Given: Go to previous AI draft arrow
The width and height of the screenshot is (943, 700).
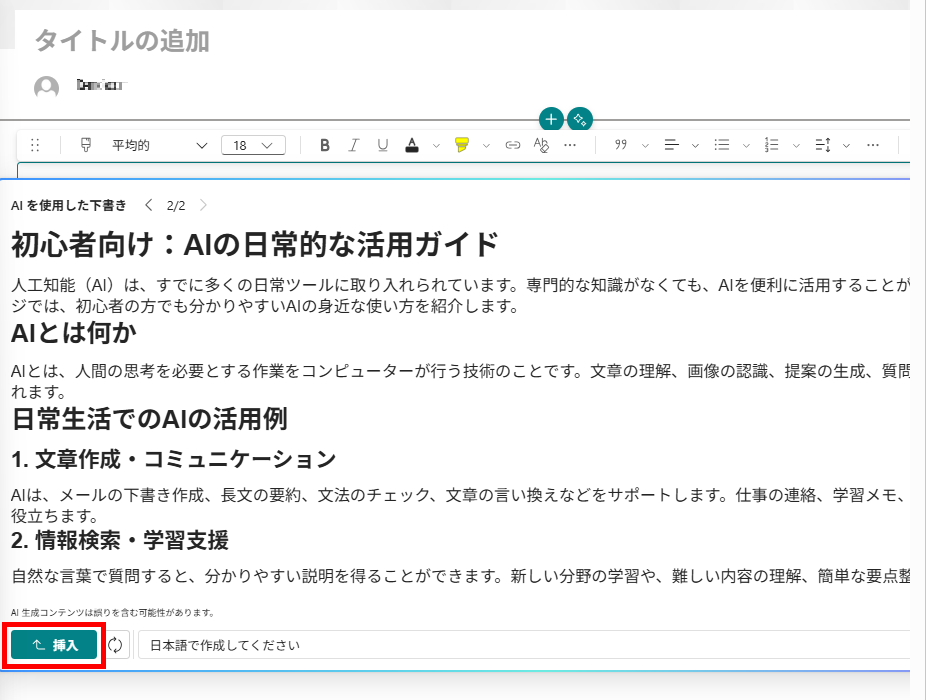Looking at the screenshot, I should 149,205.
